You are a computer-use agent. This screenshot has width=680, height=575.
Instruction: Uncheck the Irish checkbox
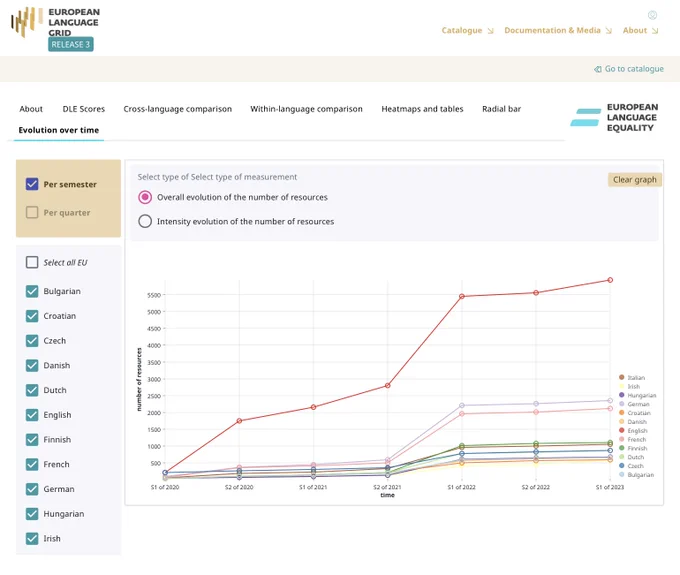[32, 539]
